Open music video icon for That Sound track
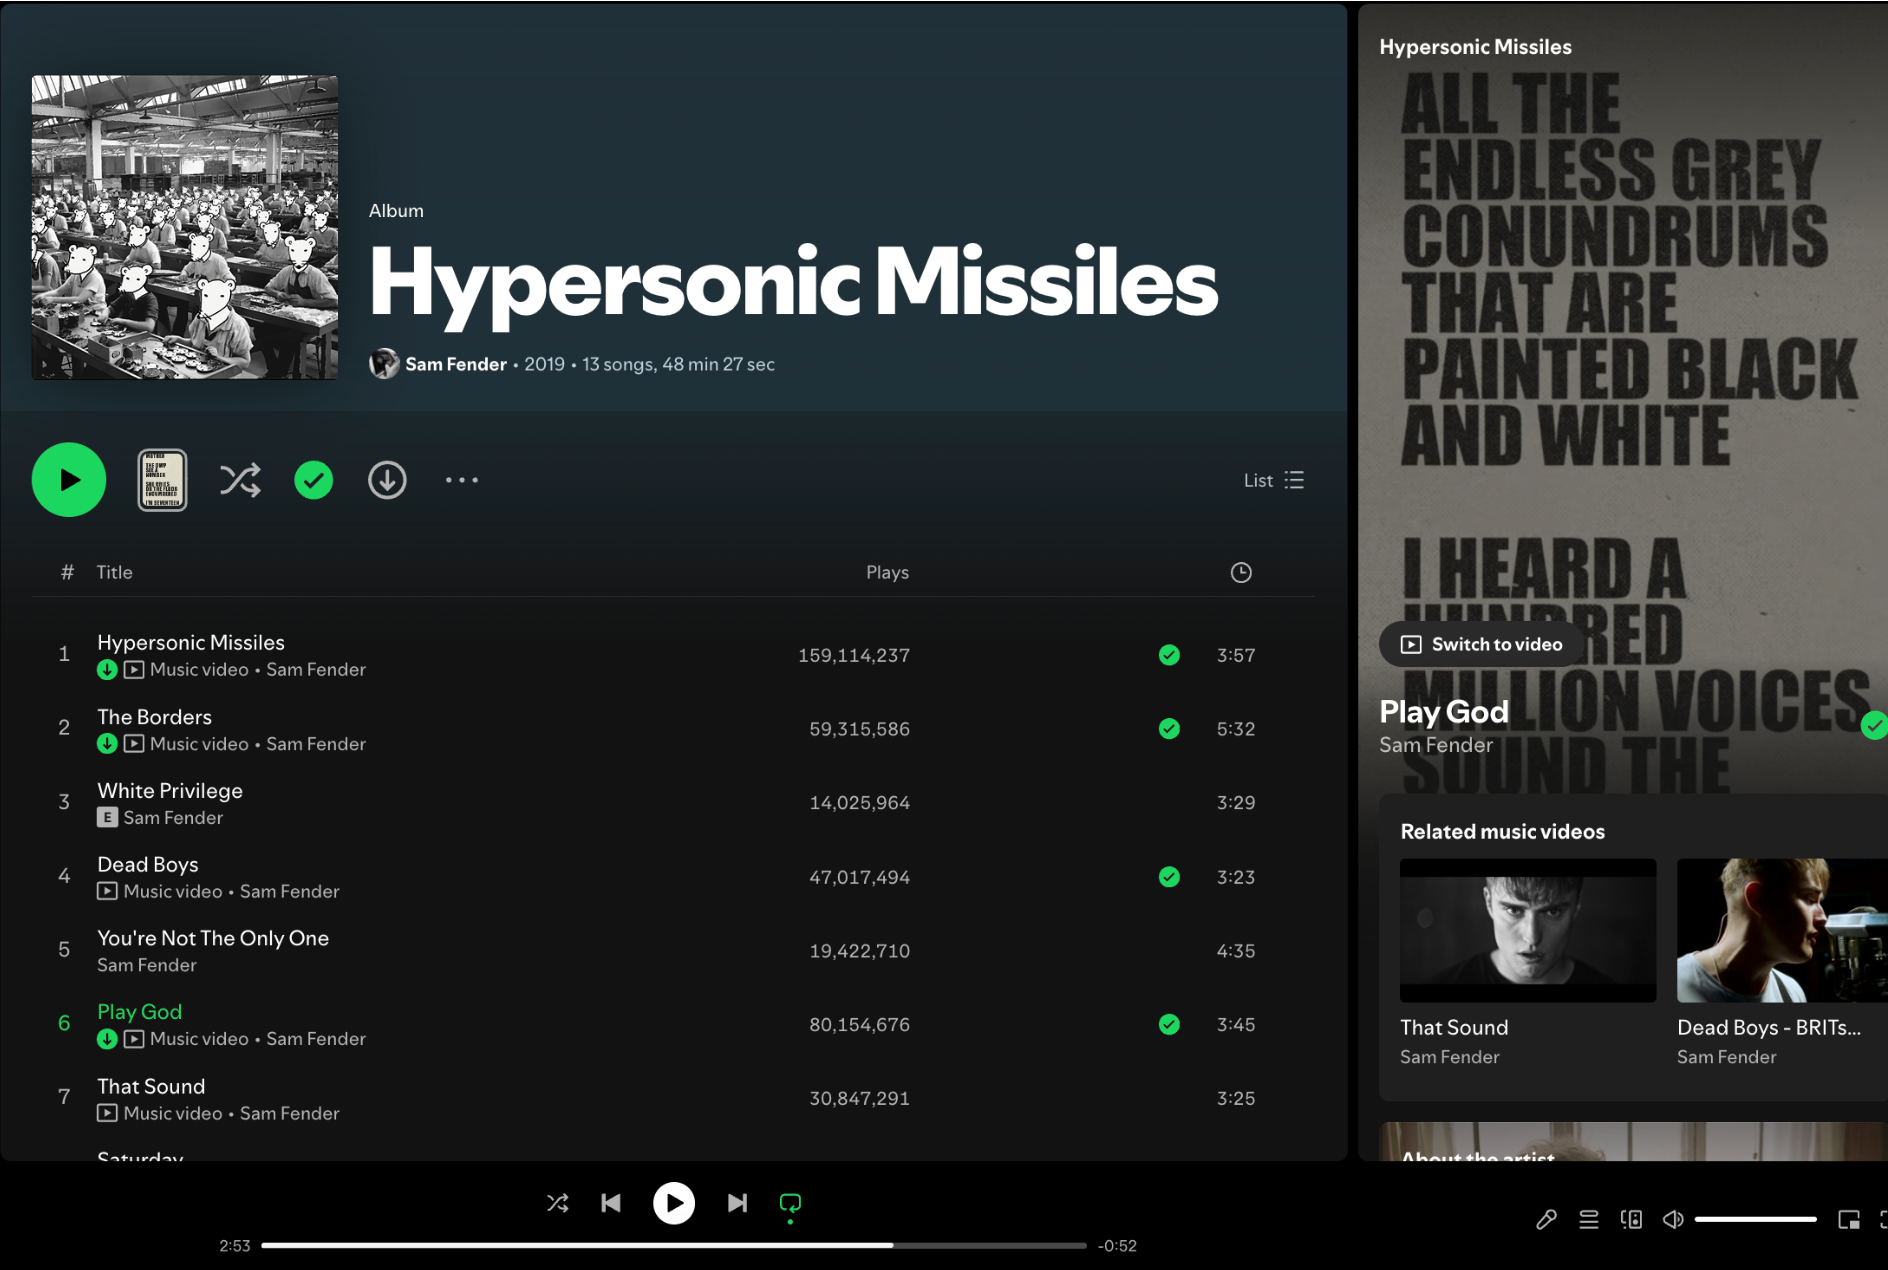This screenshot has width=1888, height=1270. (107, 1113)
